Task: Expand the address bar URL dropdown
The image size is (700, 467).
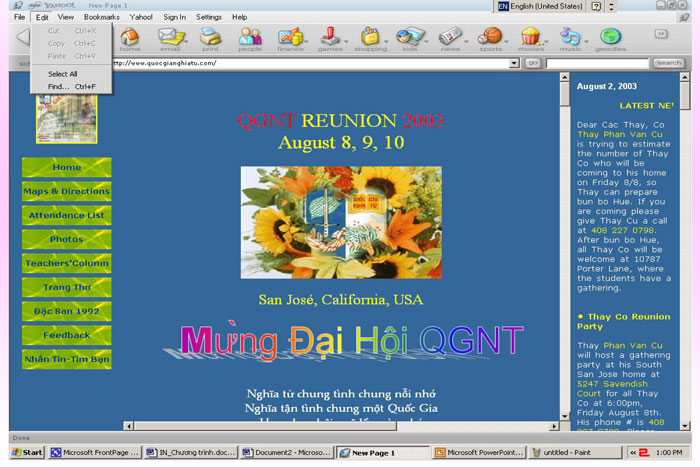Action: 514,63
